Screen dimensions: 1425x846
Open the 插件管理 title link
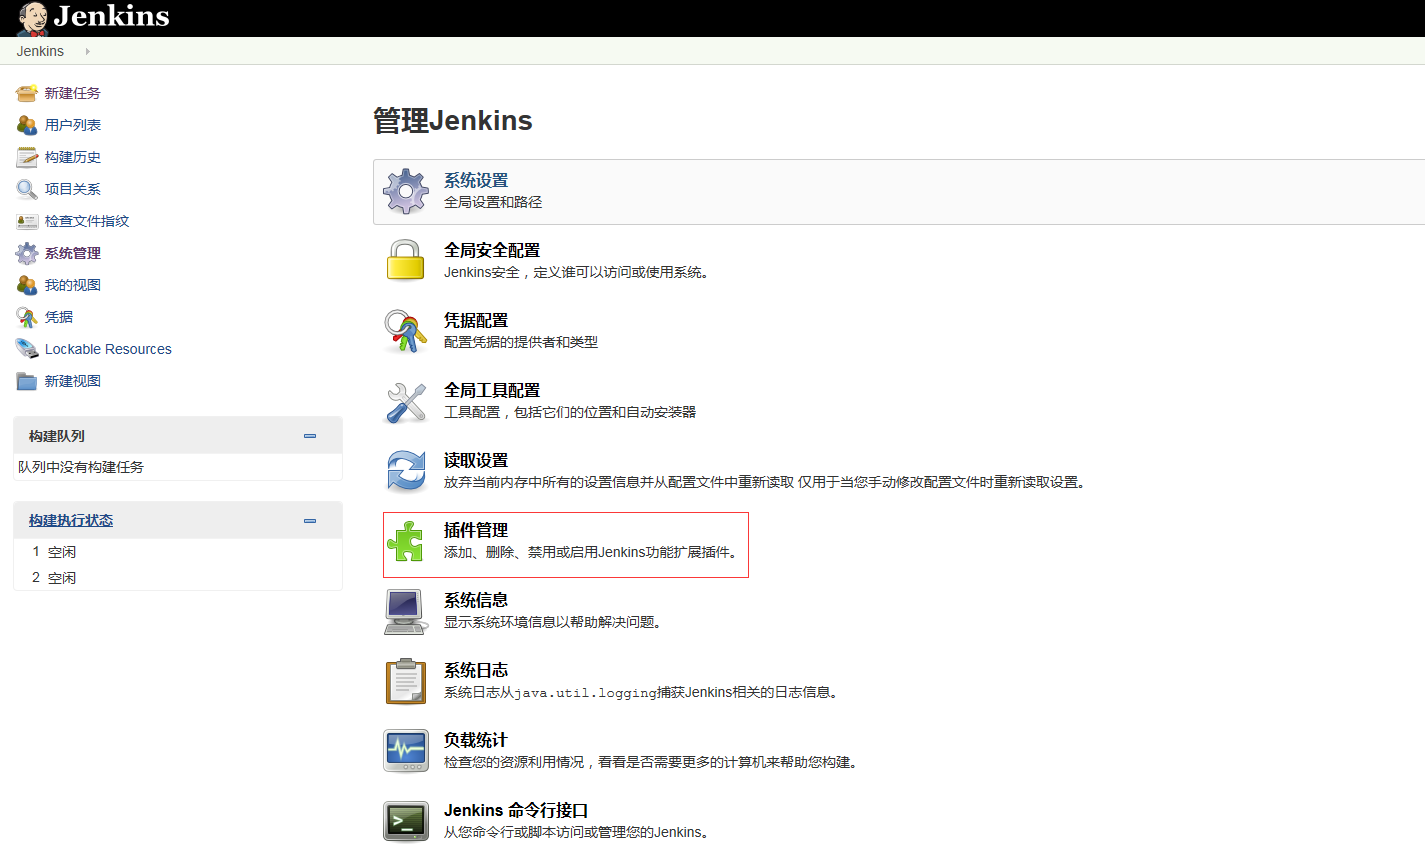pos(476,530)
